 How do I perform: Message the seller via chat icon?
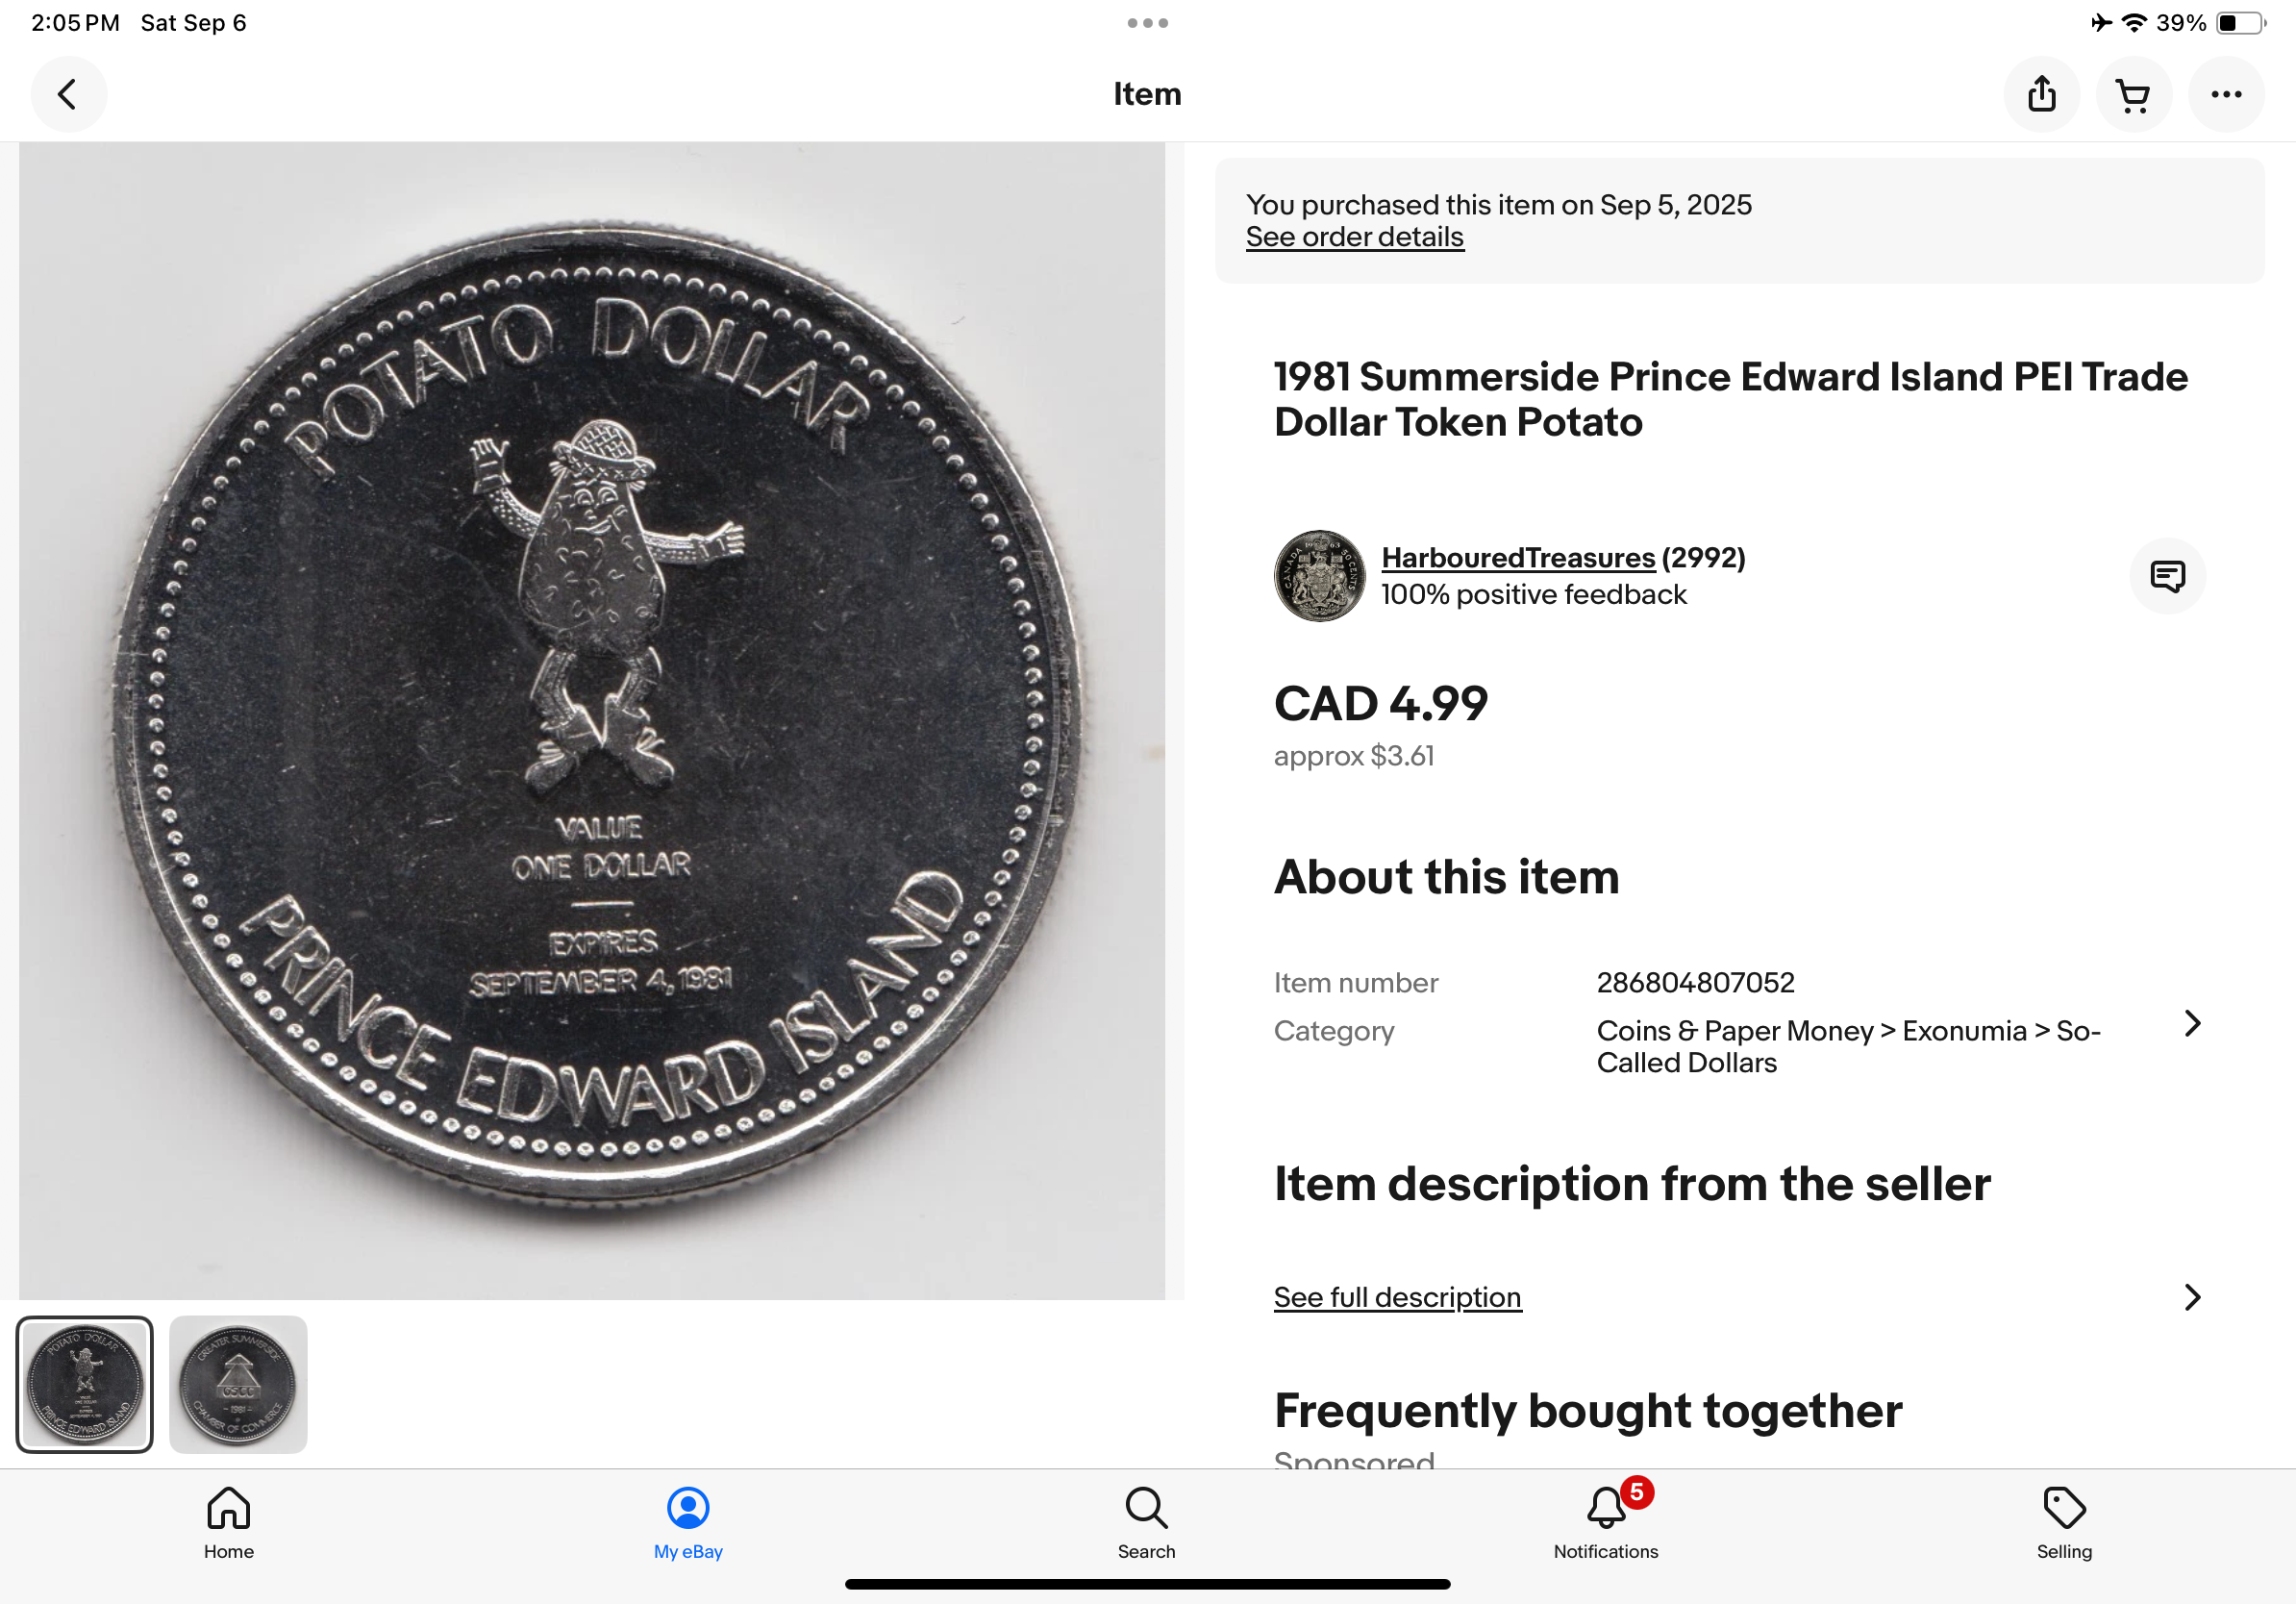point(2167,576)
